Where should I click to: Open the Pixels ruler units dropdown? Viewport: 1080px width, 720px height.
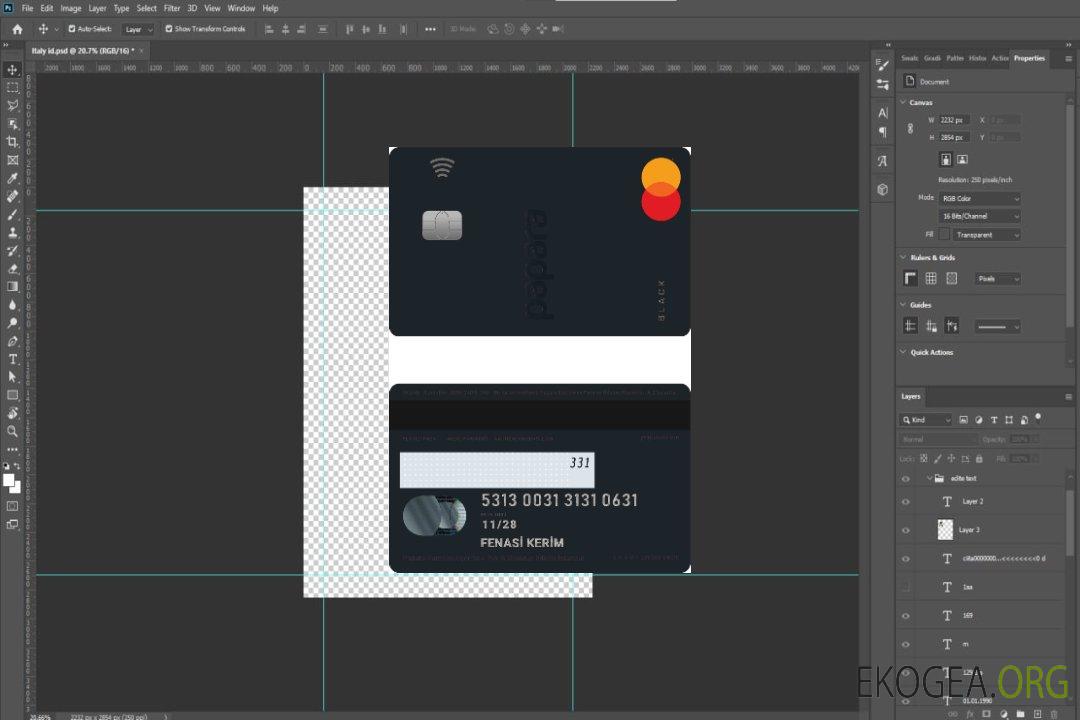click(997, 279)
